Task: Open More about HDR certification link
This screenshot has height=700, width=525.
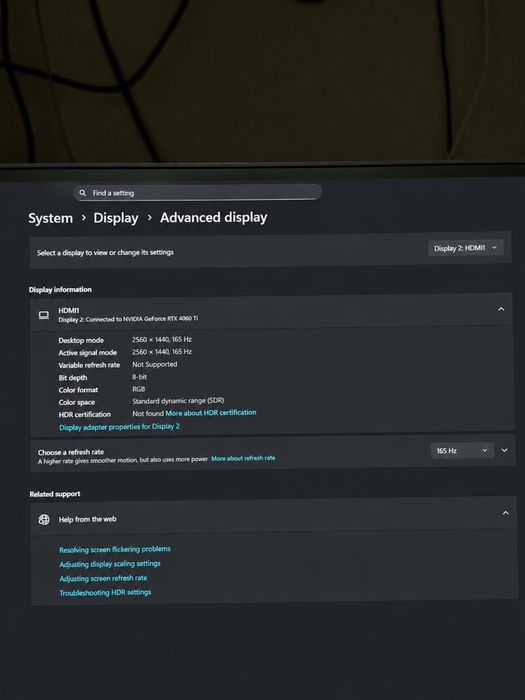Action: 211,413
